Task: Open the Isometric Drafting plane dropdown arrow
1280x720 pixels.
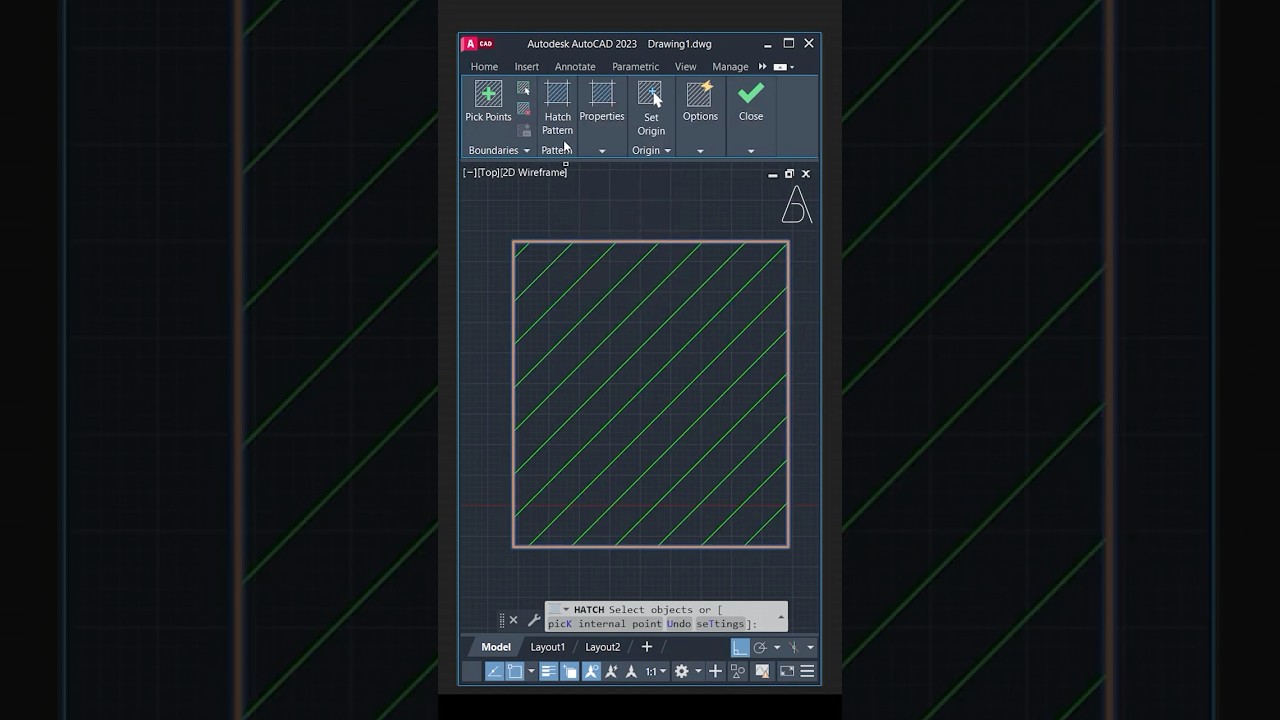Action: coord(810,647)
